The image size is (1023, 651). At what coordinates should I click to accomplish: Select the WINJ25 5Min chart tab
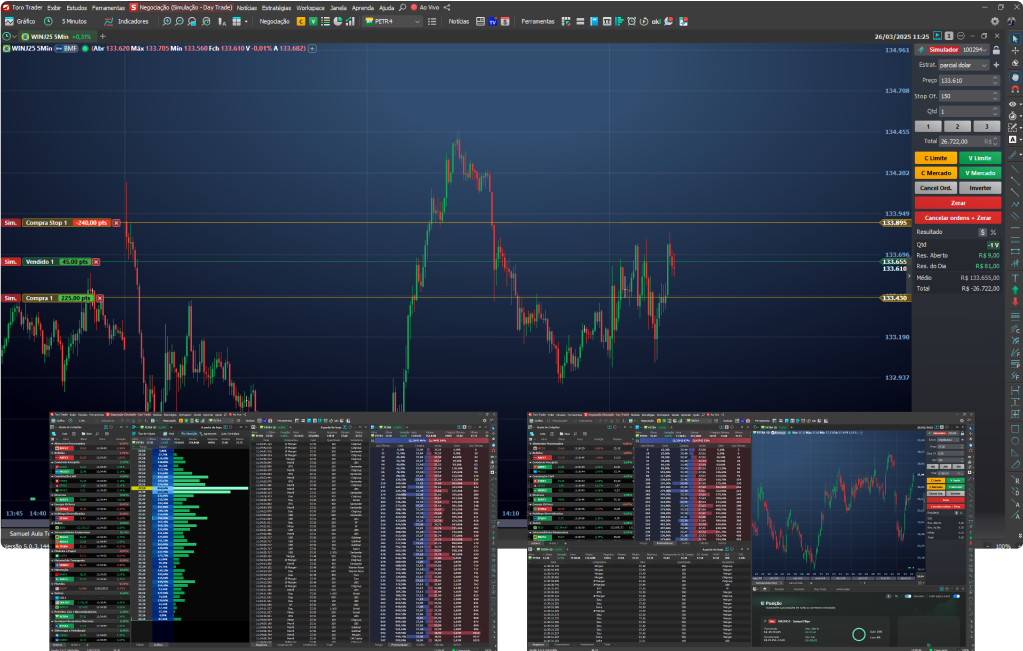pyautogui.click(x=48, y=36)
